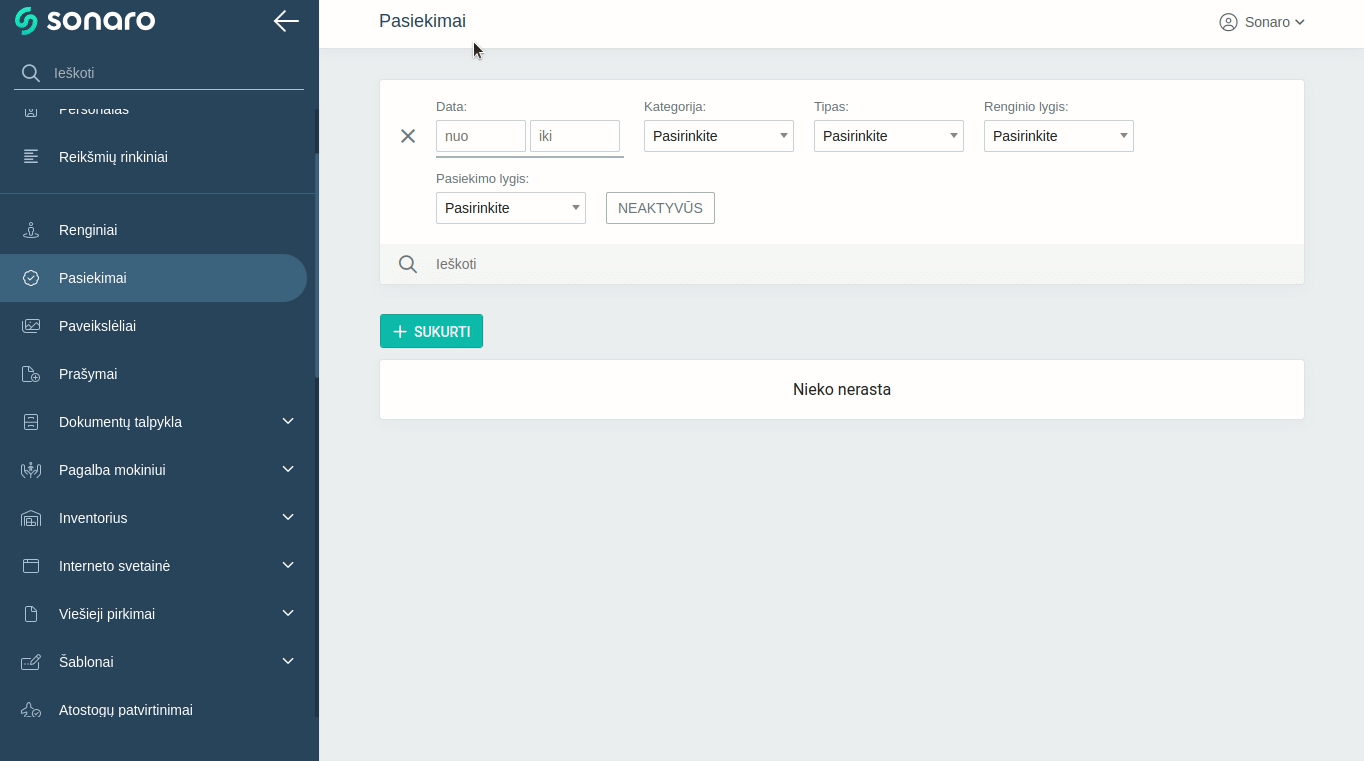Open Pasiekimai in the sidebar
The image size is (1364, 761).
tap(93, 278)
